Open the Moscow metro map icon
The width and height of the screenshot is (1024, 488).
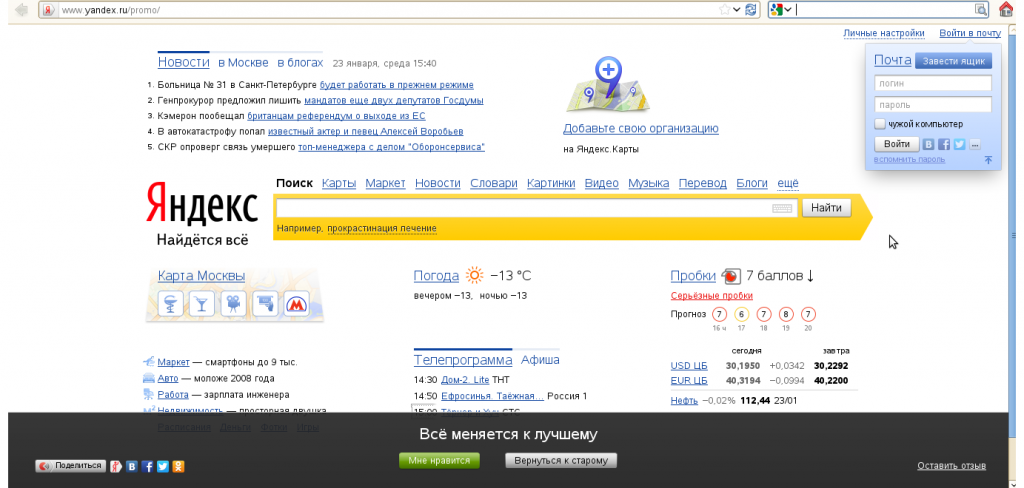[x=296, y=304]
